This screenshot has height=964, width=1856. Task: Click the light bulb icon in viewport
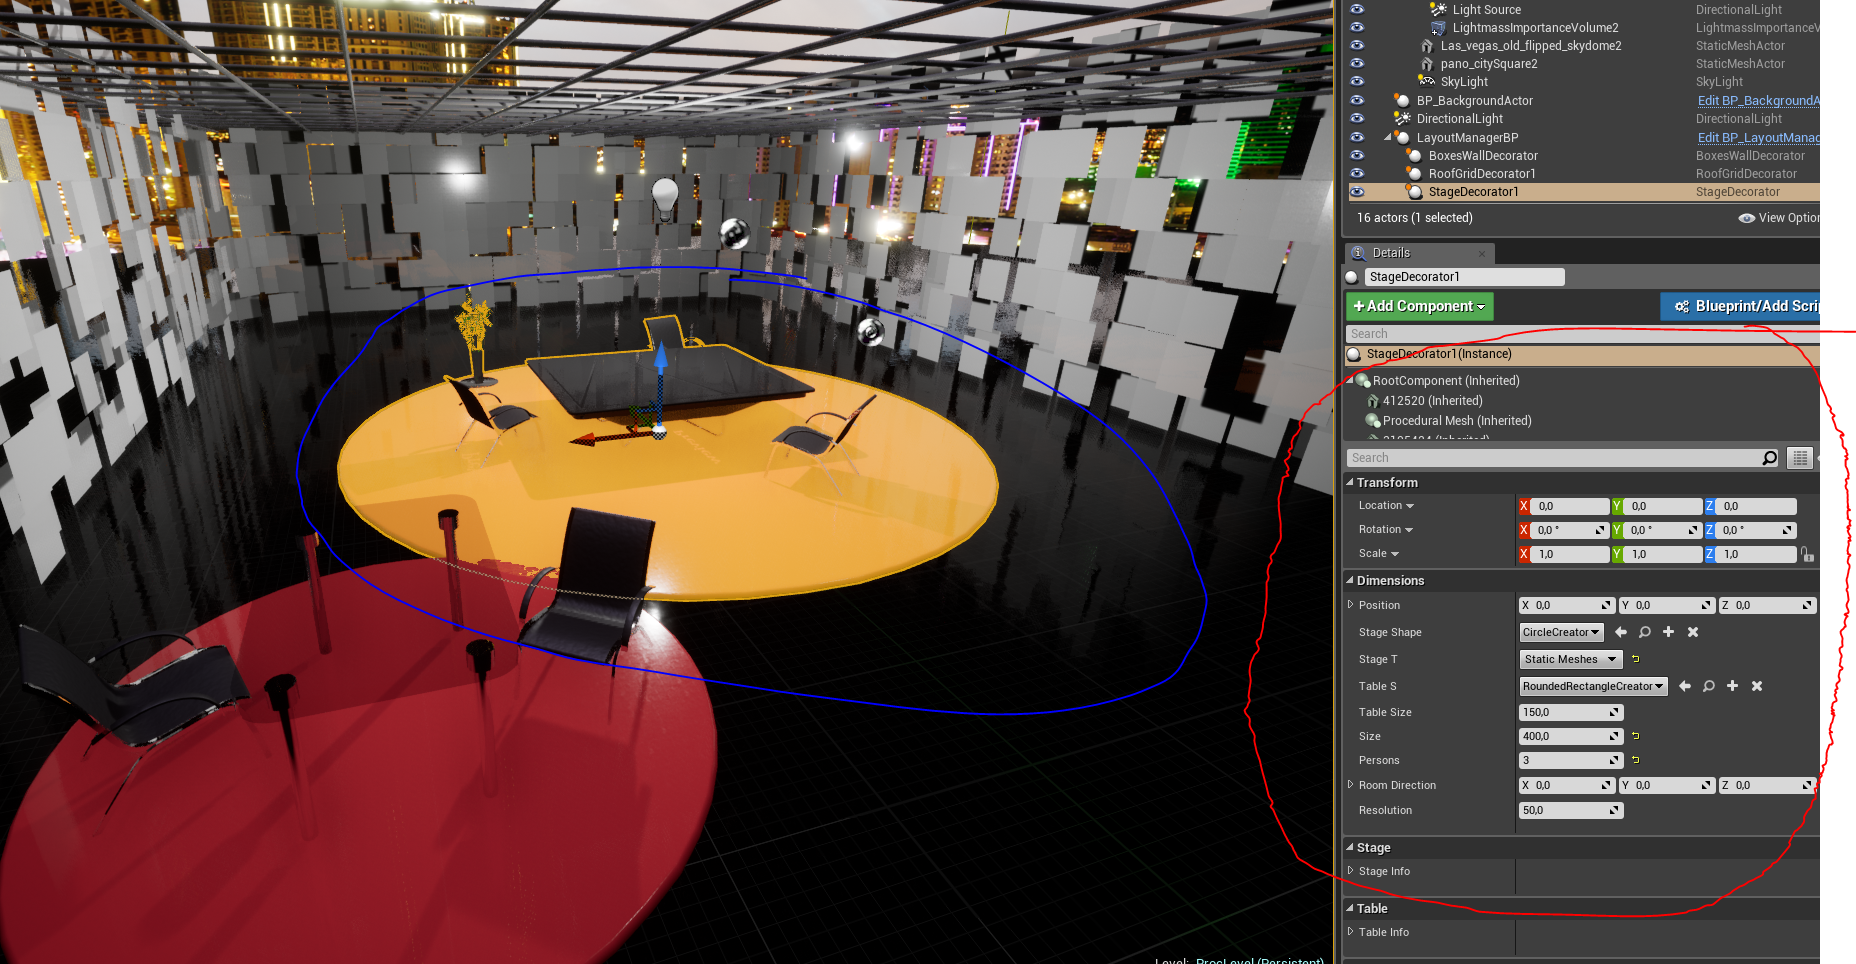[665, 196]
